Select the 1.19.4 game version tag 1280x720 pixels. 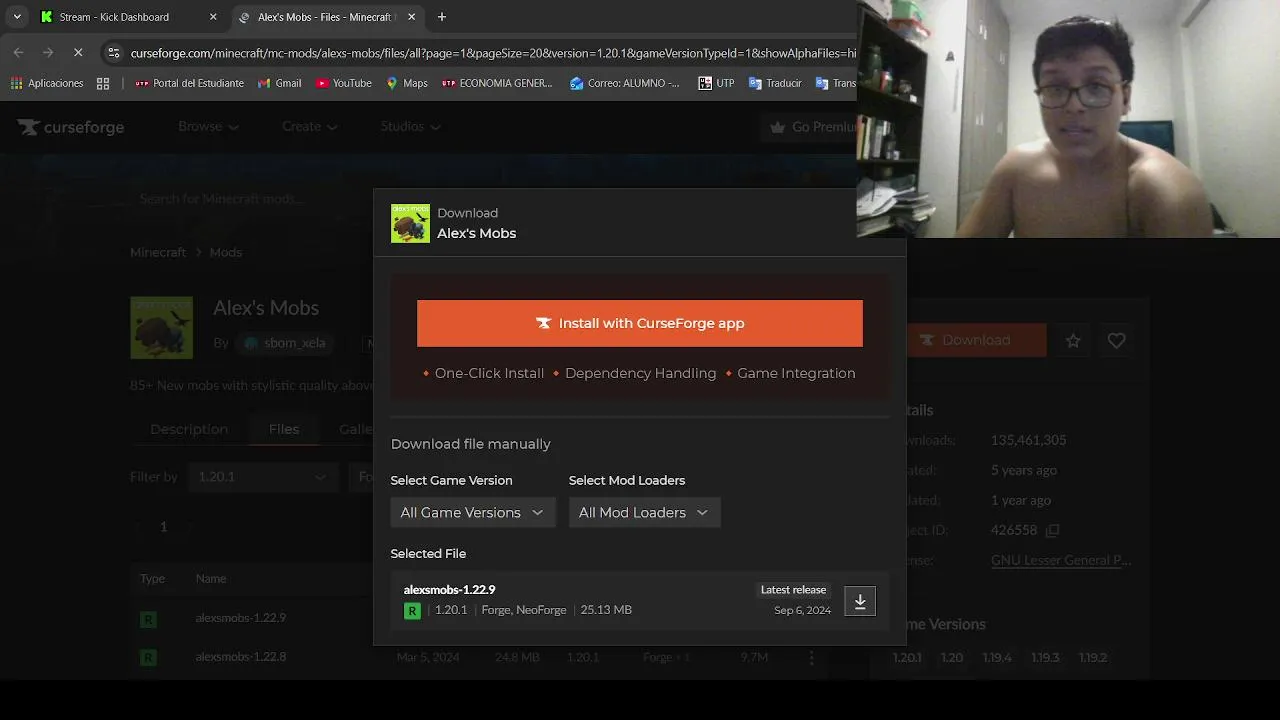click(x=997, y=657)
